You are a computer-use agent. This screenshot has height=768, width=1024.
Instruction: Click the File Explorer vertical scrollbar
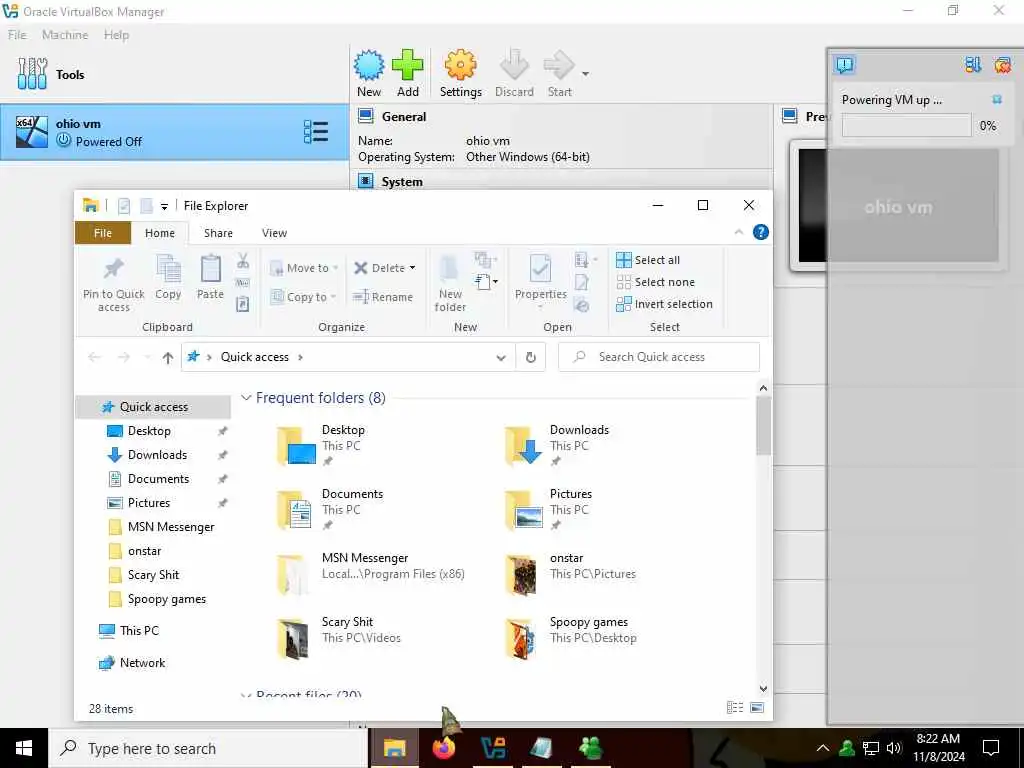pos(763,425)
